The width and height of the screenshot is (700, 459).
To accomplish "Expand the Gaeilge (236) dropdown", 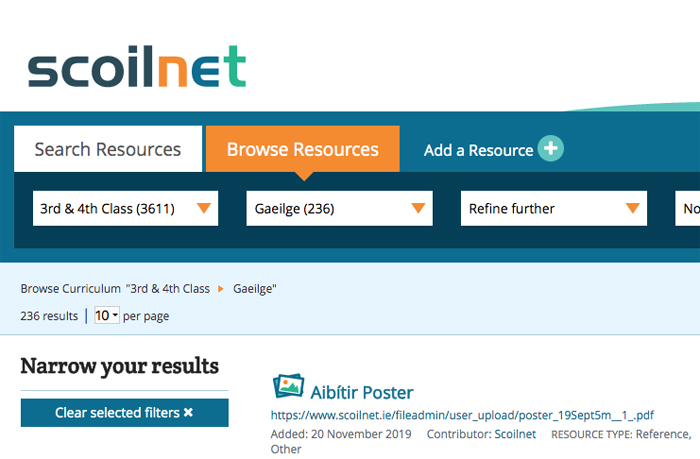I will coord(339,209).
